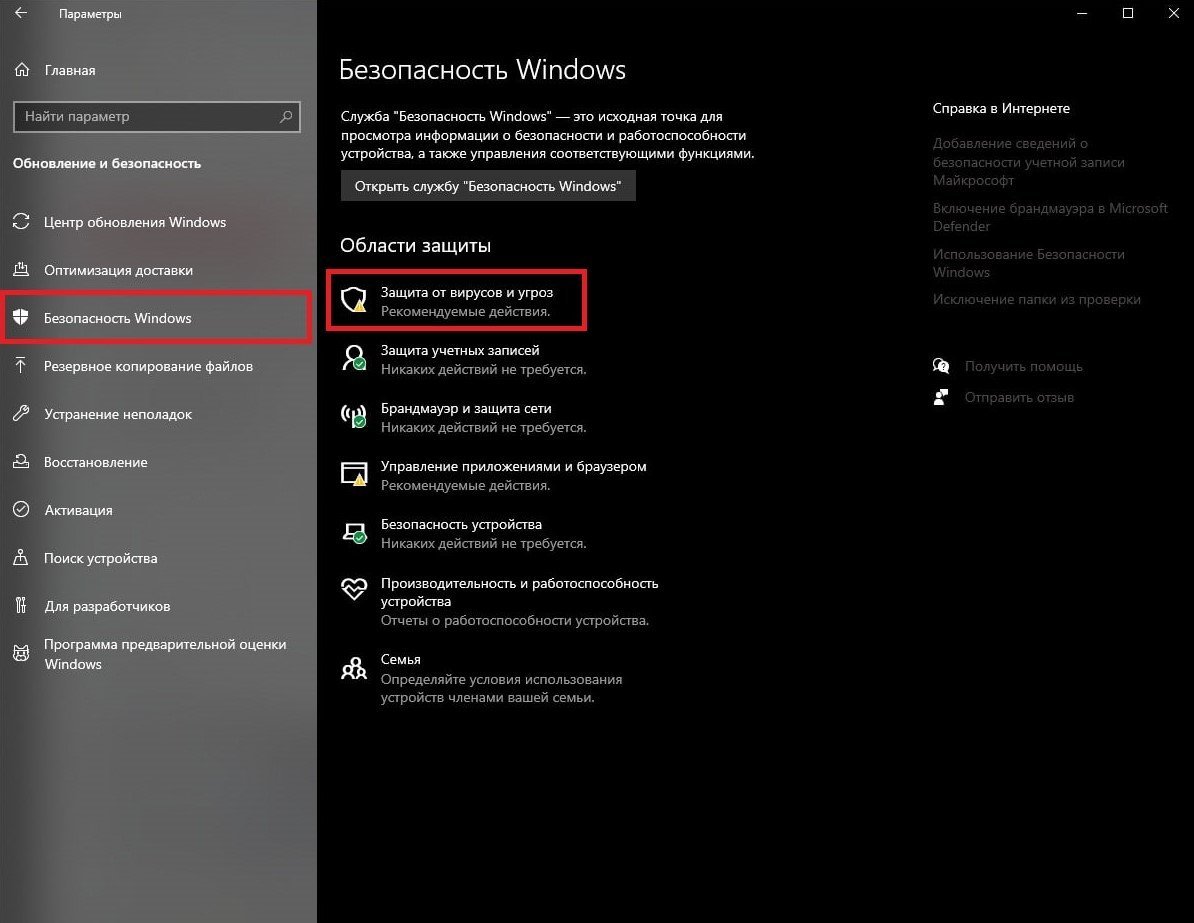Click the magnifier icon in search box
The image size is (1194, 923).
[x=286, y=117]
